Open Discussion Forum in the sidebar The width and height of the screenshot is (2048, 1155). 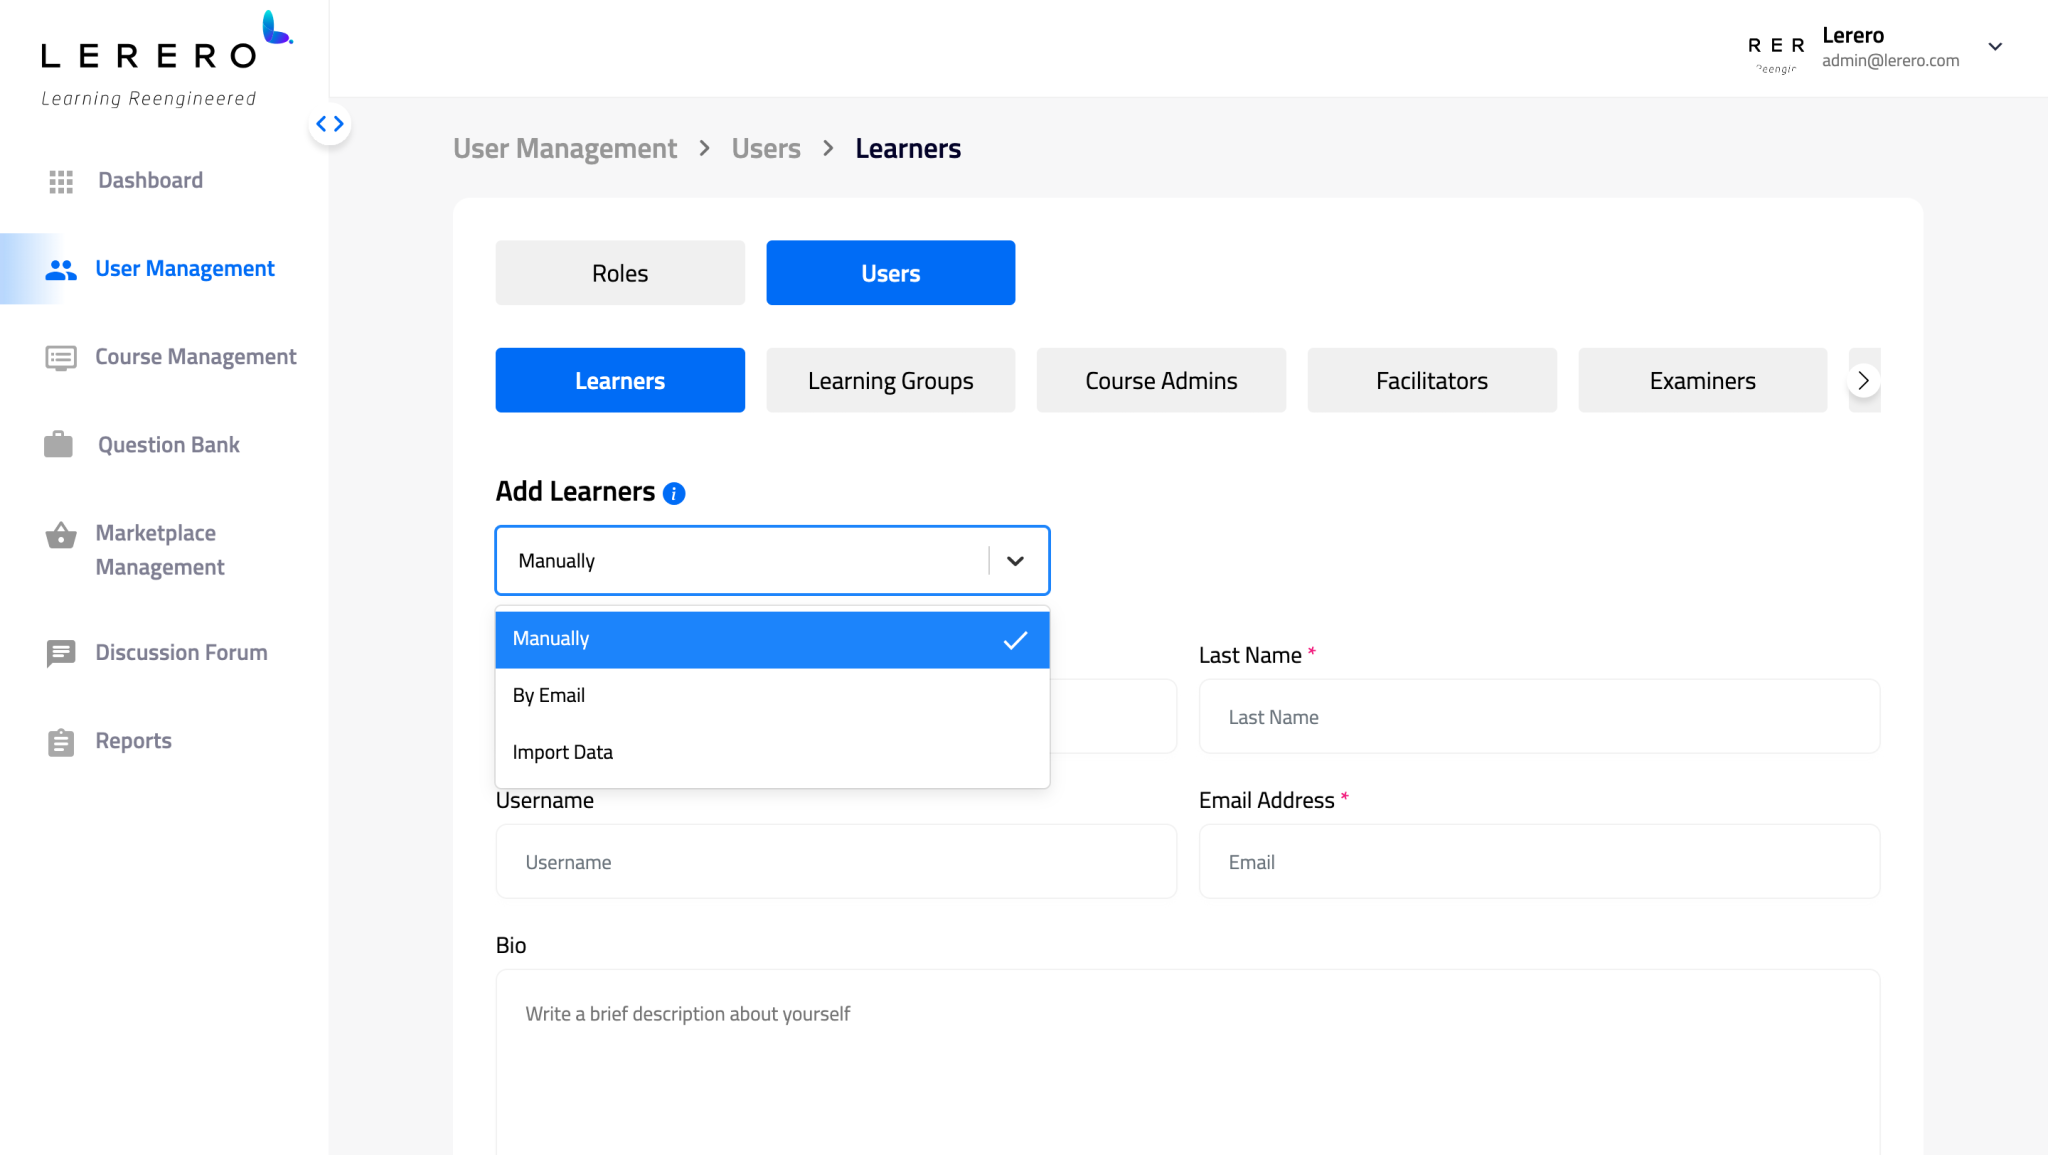click(181, 653)
